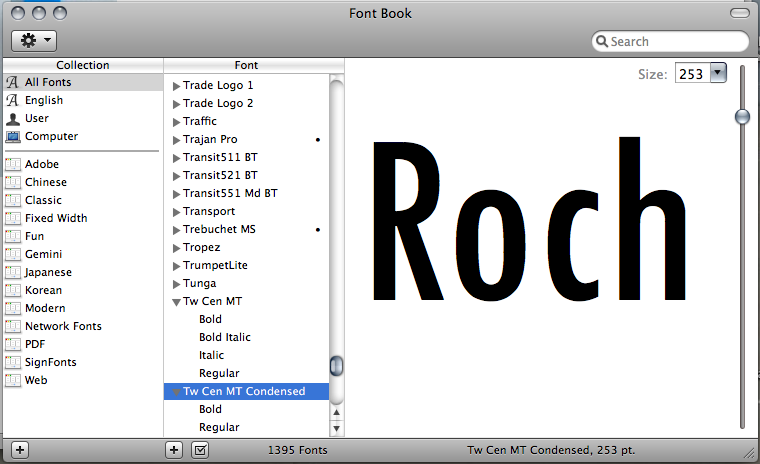Click the Font column header
The height and width of the screenshot is (464, 760).
(246, 65)
